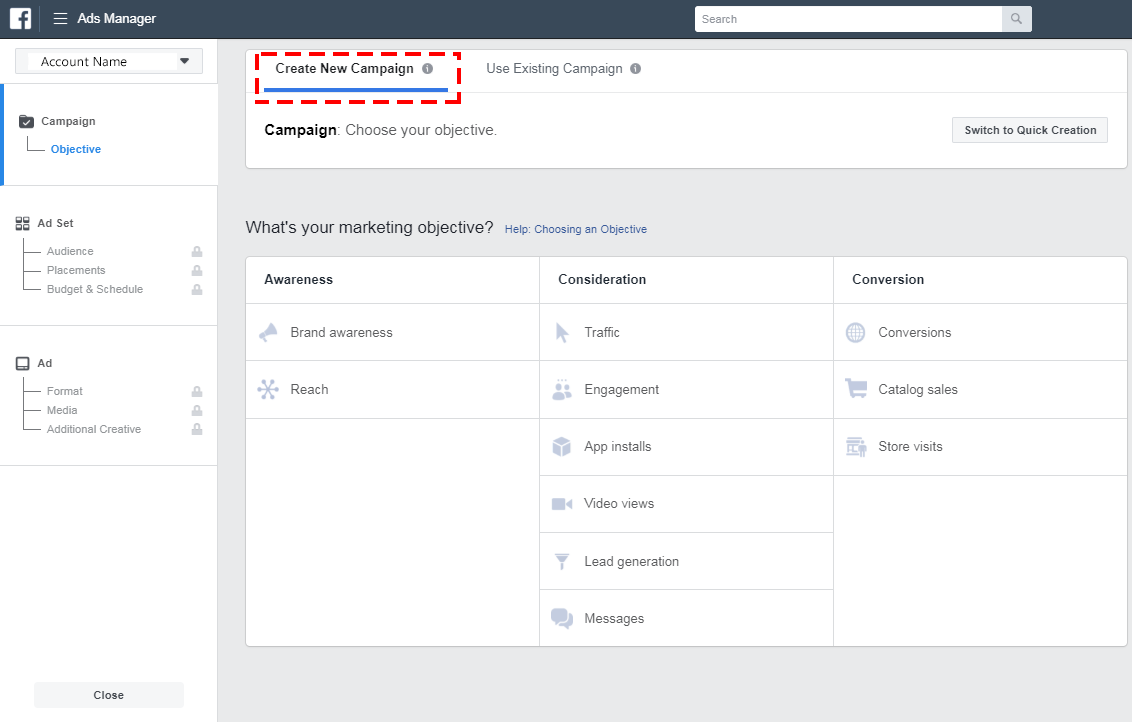This screenshot has width=1132, height=722.
Task: Choose the Reach objective label
Action: click(309, 389)
